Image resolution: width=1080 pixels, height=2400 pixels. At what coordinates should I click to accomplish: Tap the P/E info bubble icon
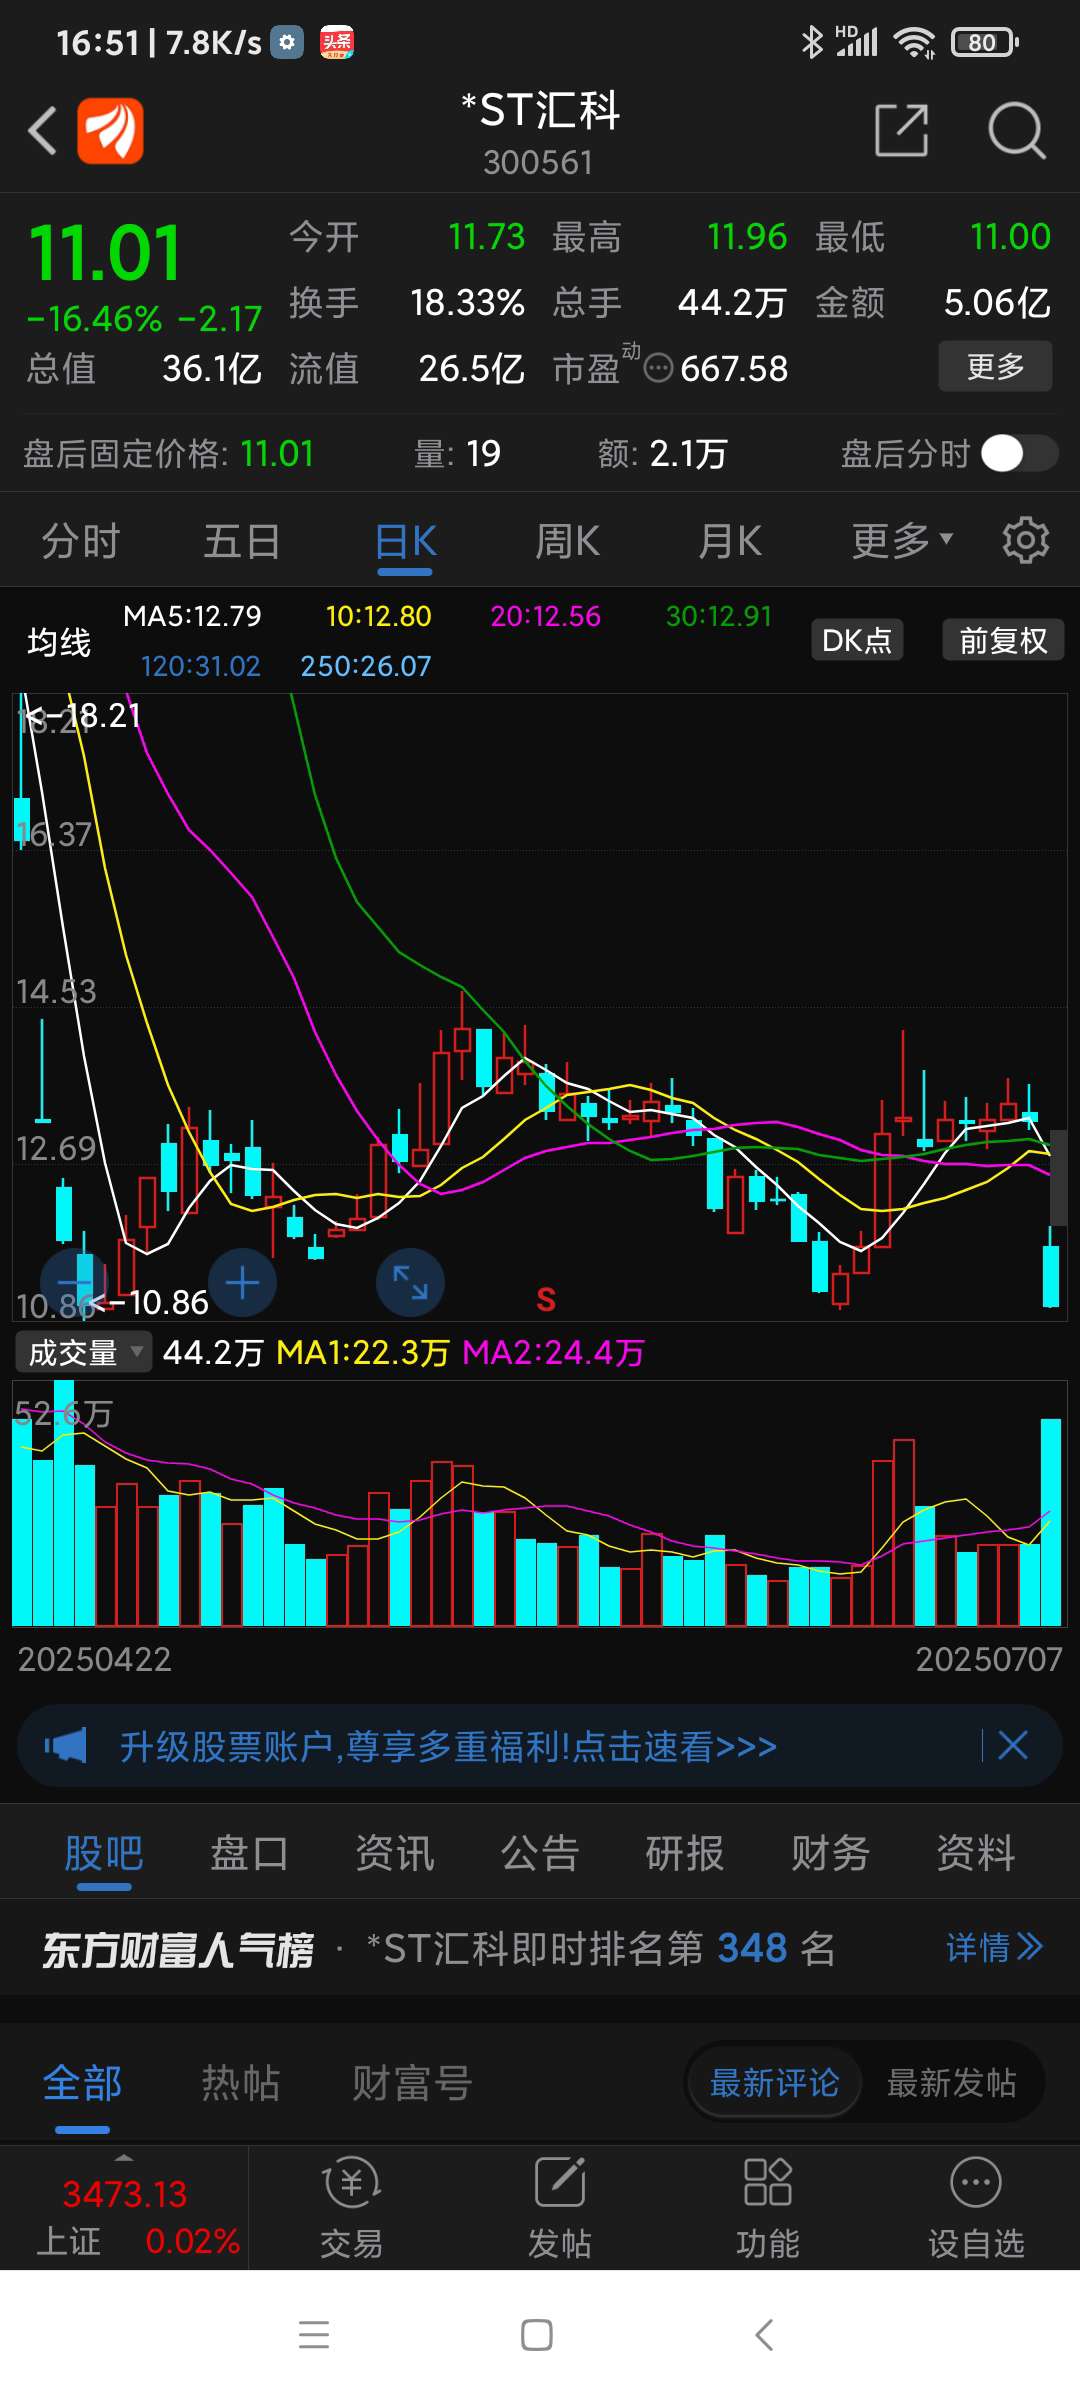point(658,369)
